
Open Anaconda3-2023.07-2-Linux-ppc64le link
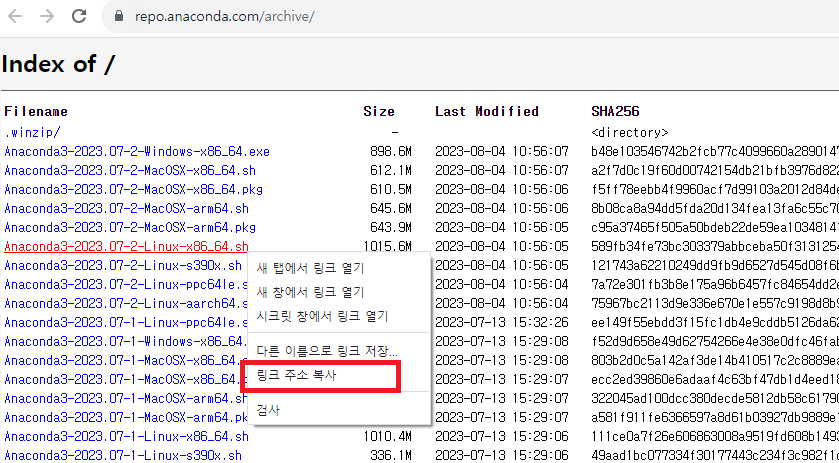coord(126,284)
